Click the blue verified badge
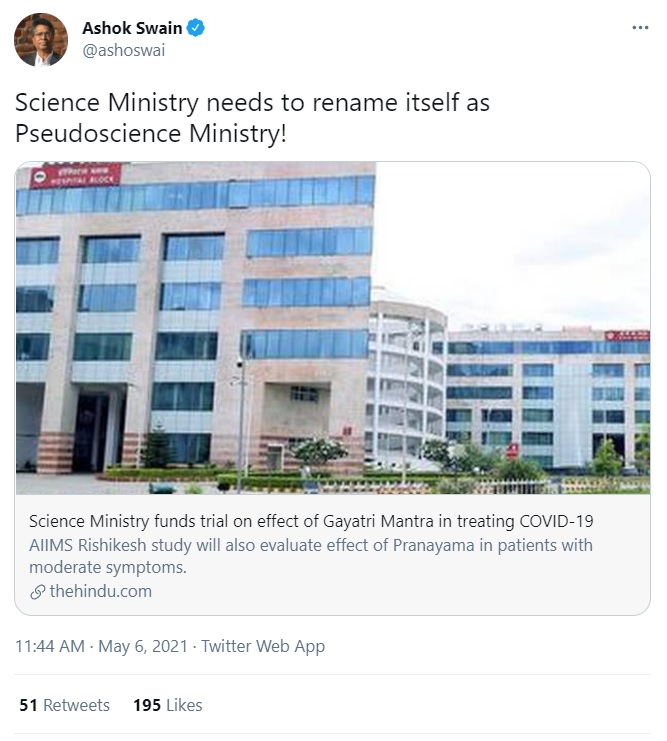Screen dimensions: 667x741 (x=196, y=29)
